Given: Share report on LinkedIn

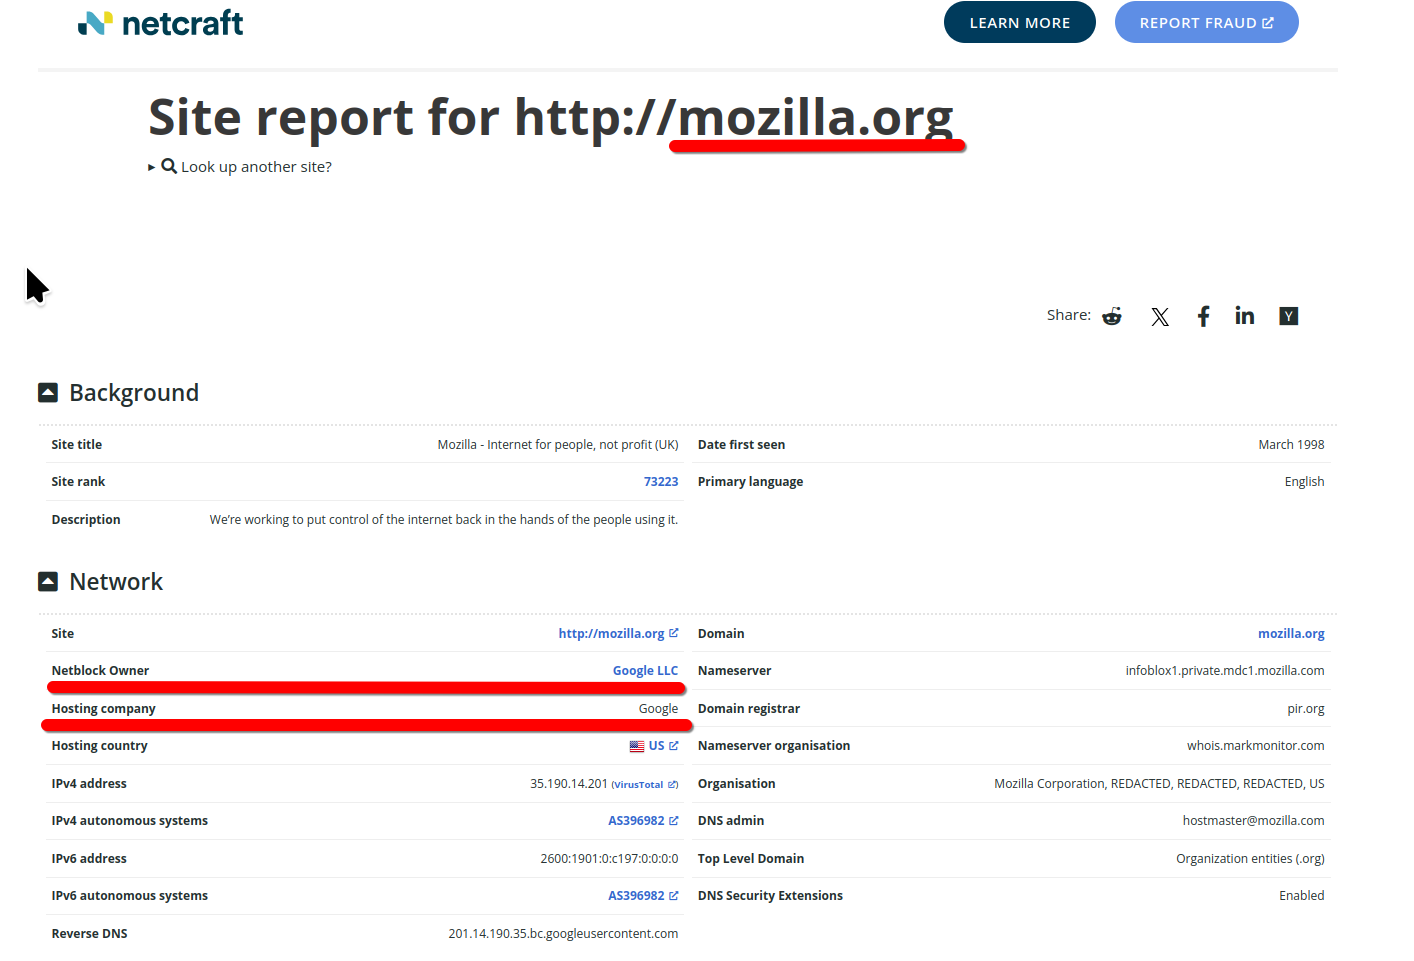Looking at the screenshot, I should pos(1244,316).
